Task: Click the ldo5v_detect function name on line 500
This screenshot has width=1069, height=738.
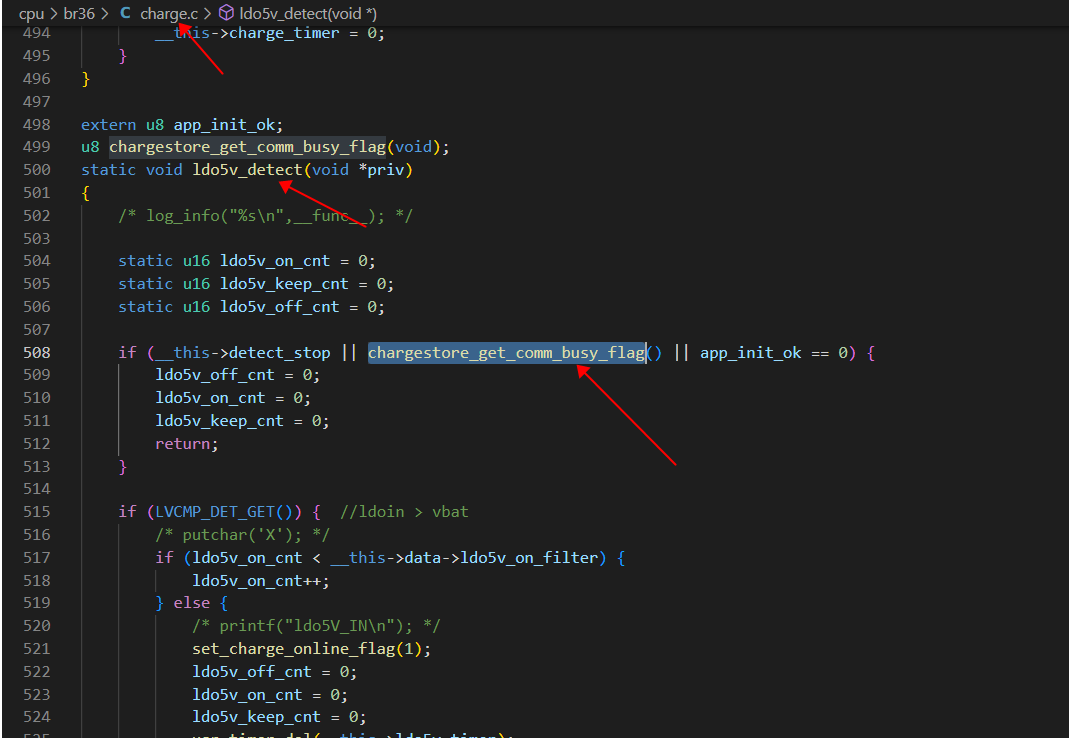Action: click(247, 170)
